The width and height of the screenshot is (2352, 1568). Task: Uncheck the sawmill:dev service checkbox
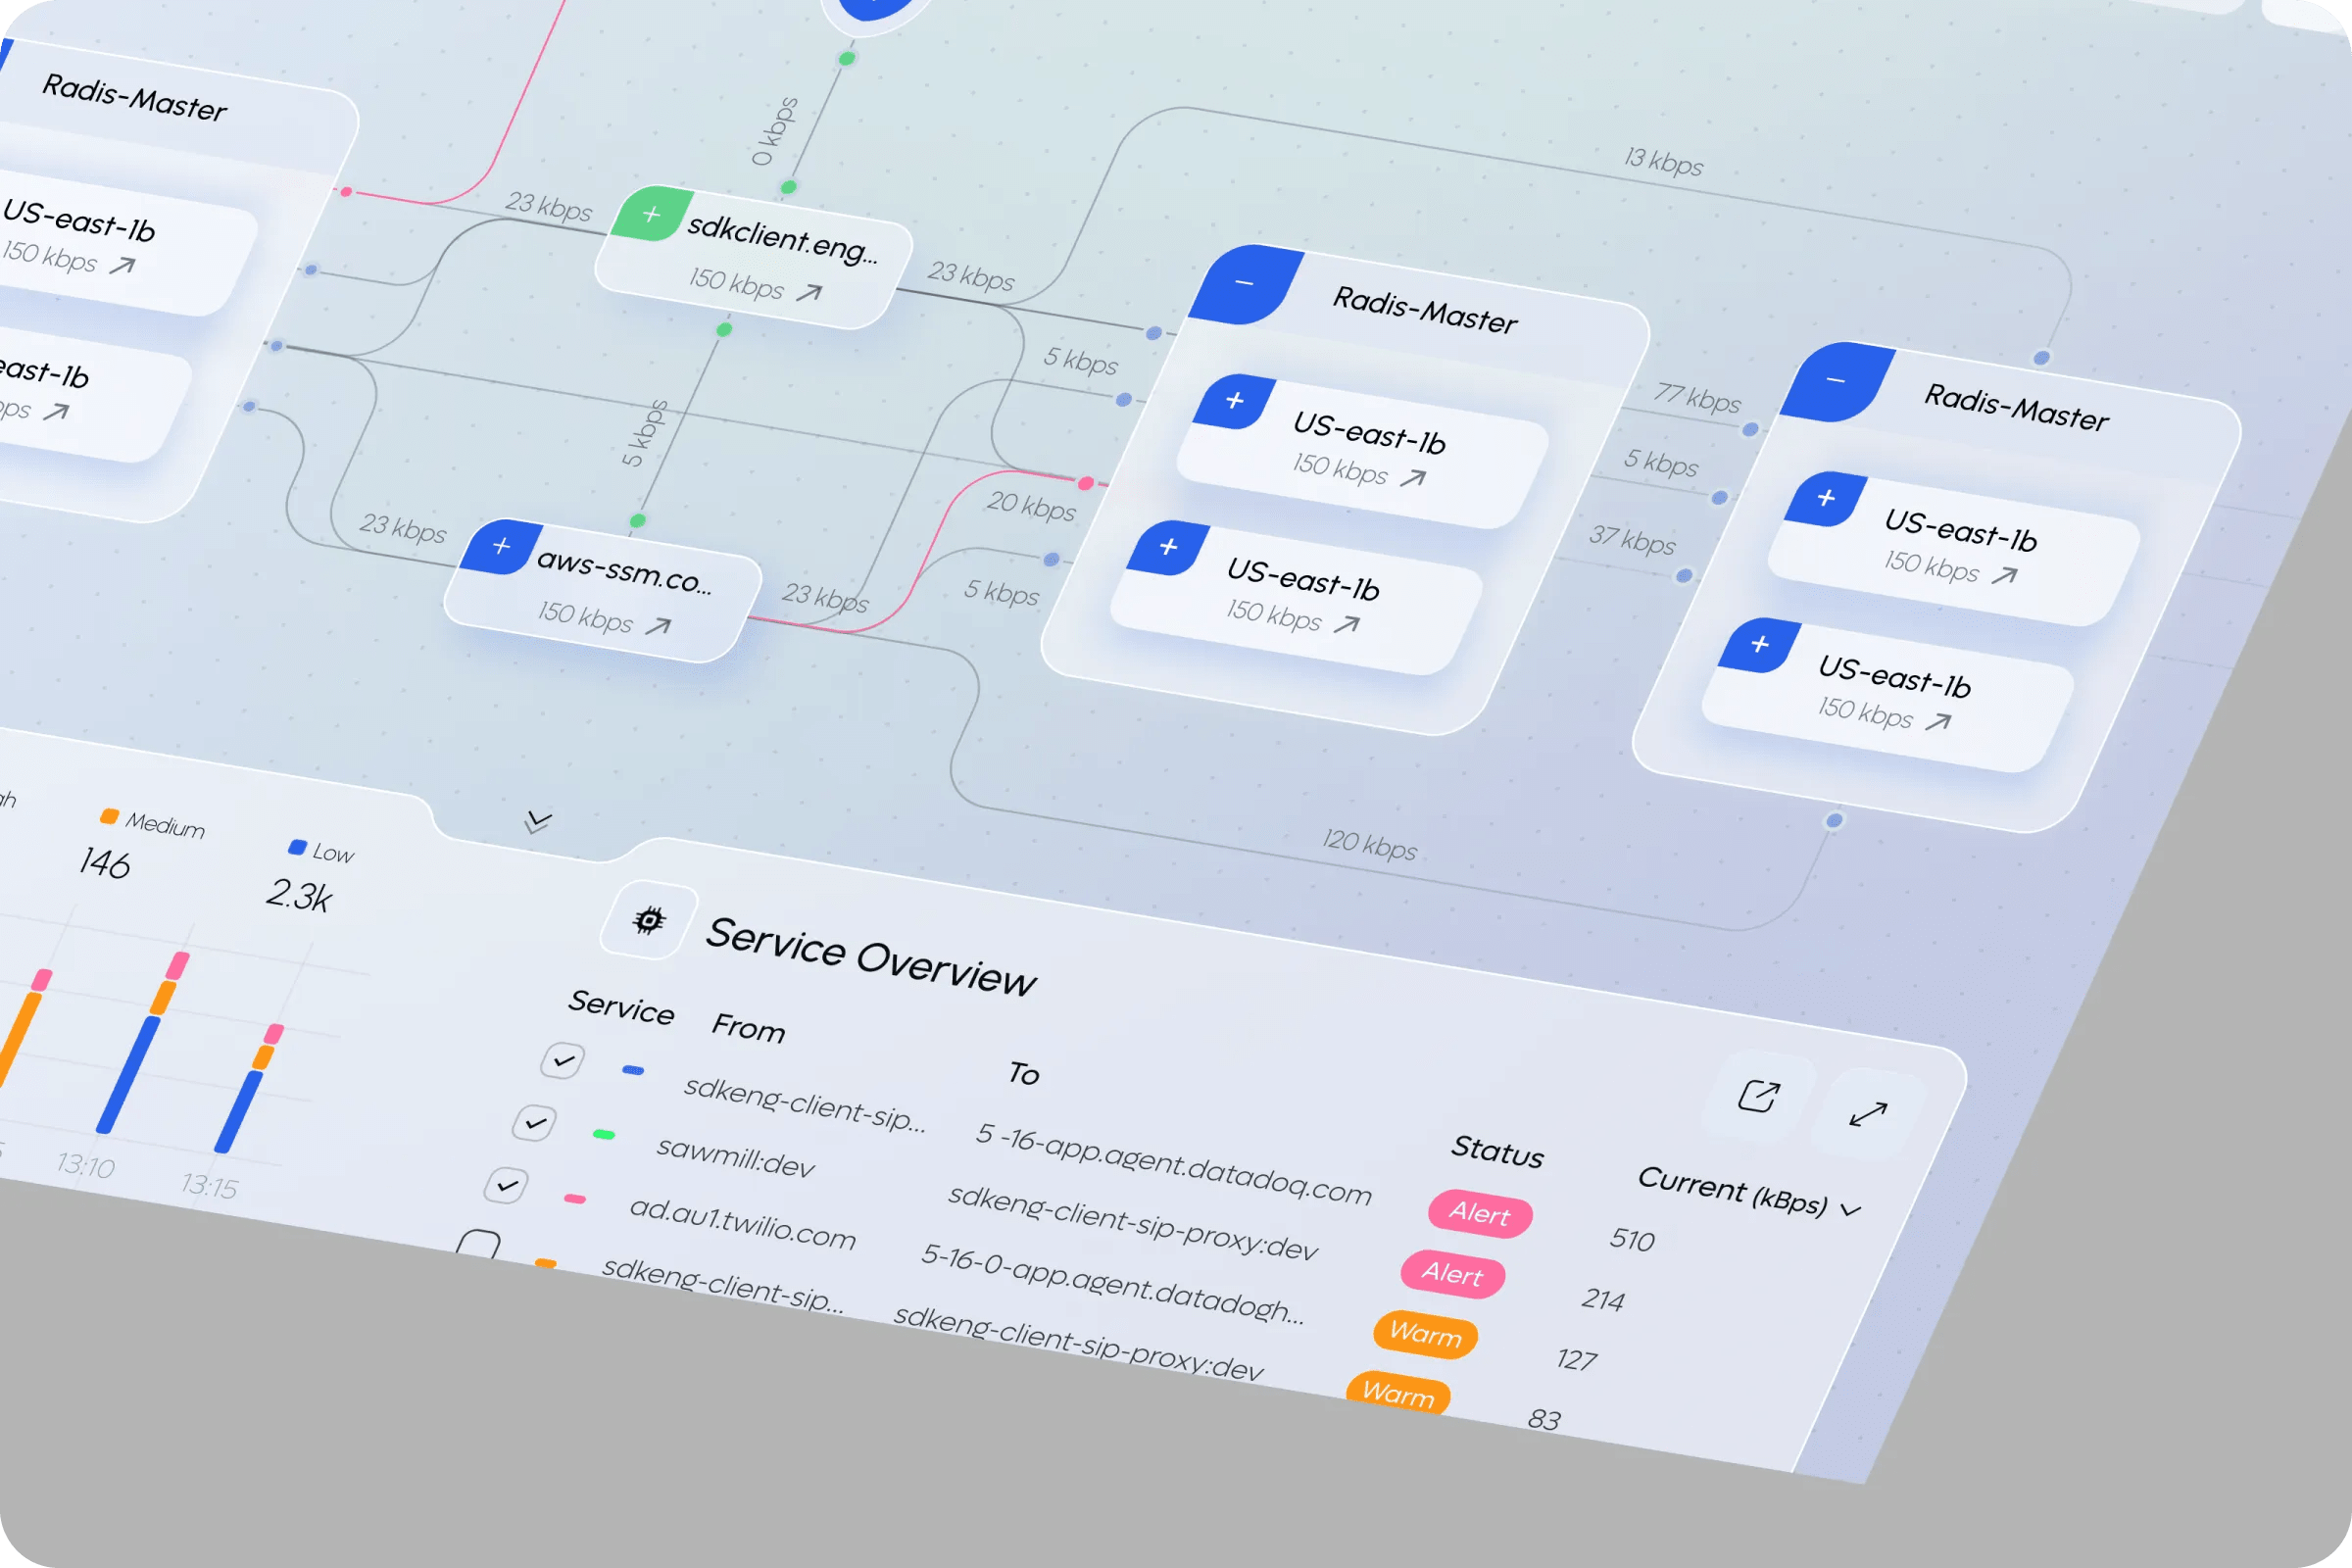point(534,1124)
